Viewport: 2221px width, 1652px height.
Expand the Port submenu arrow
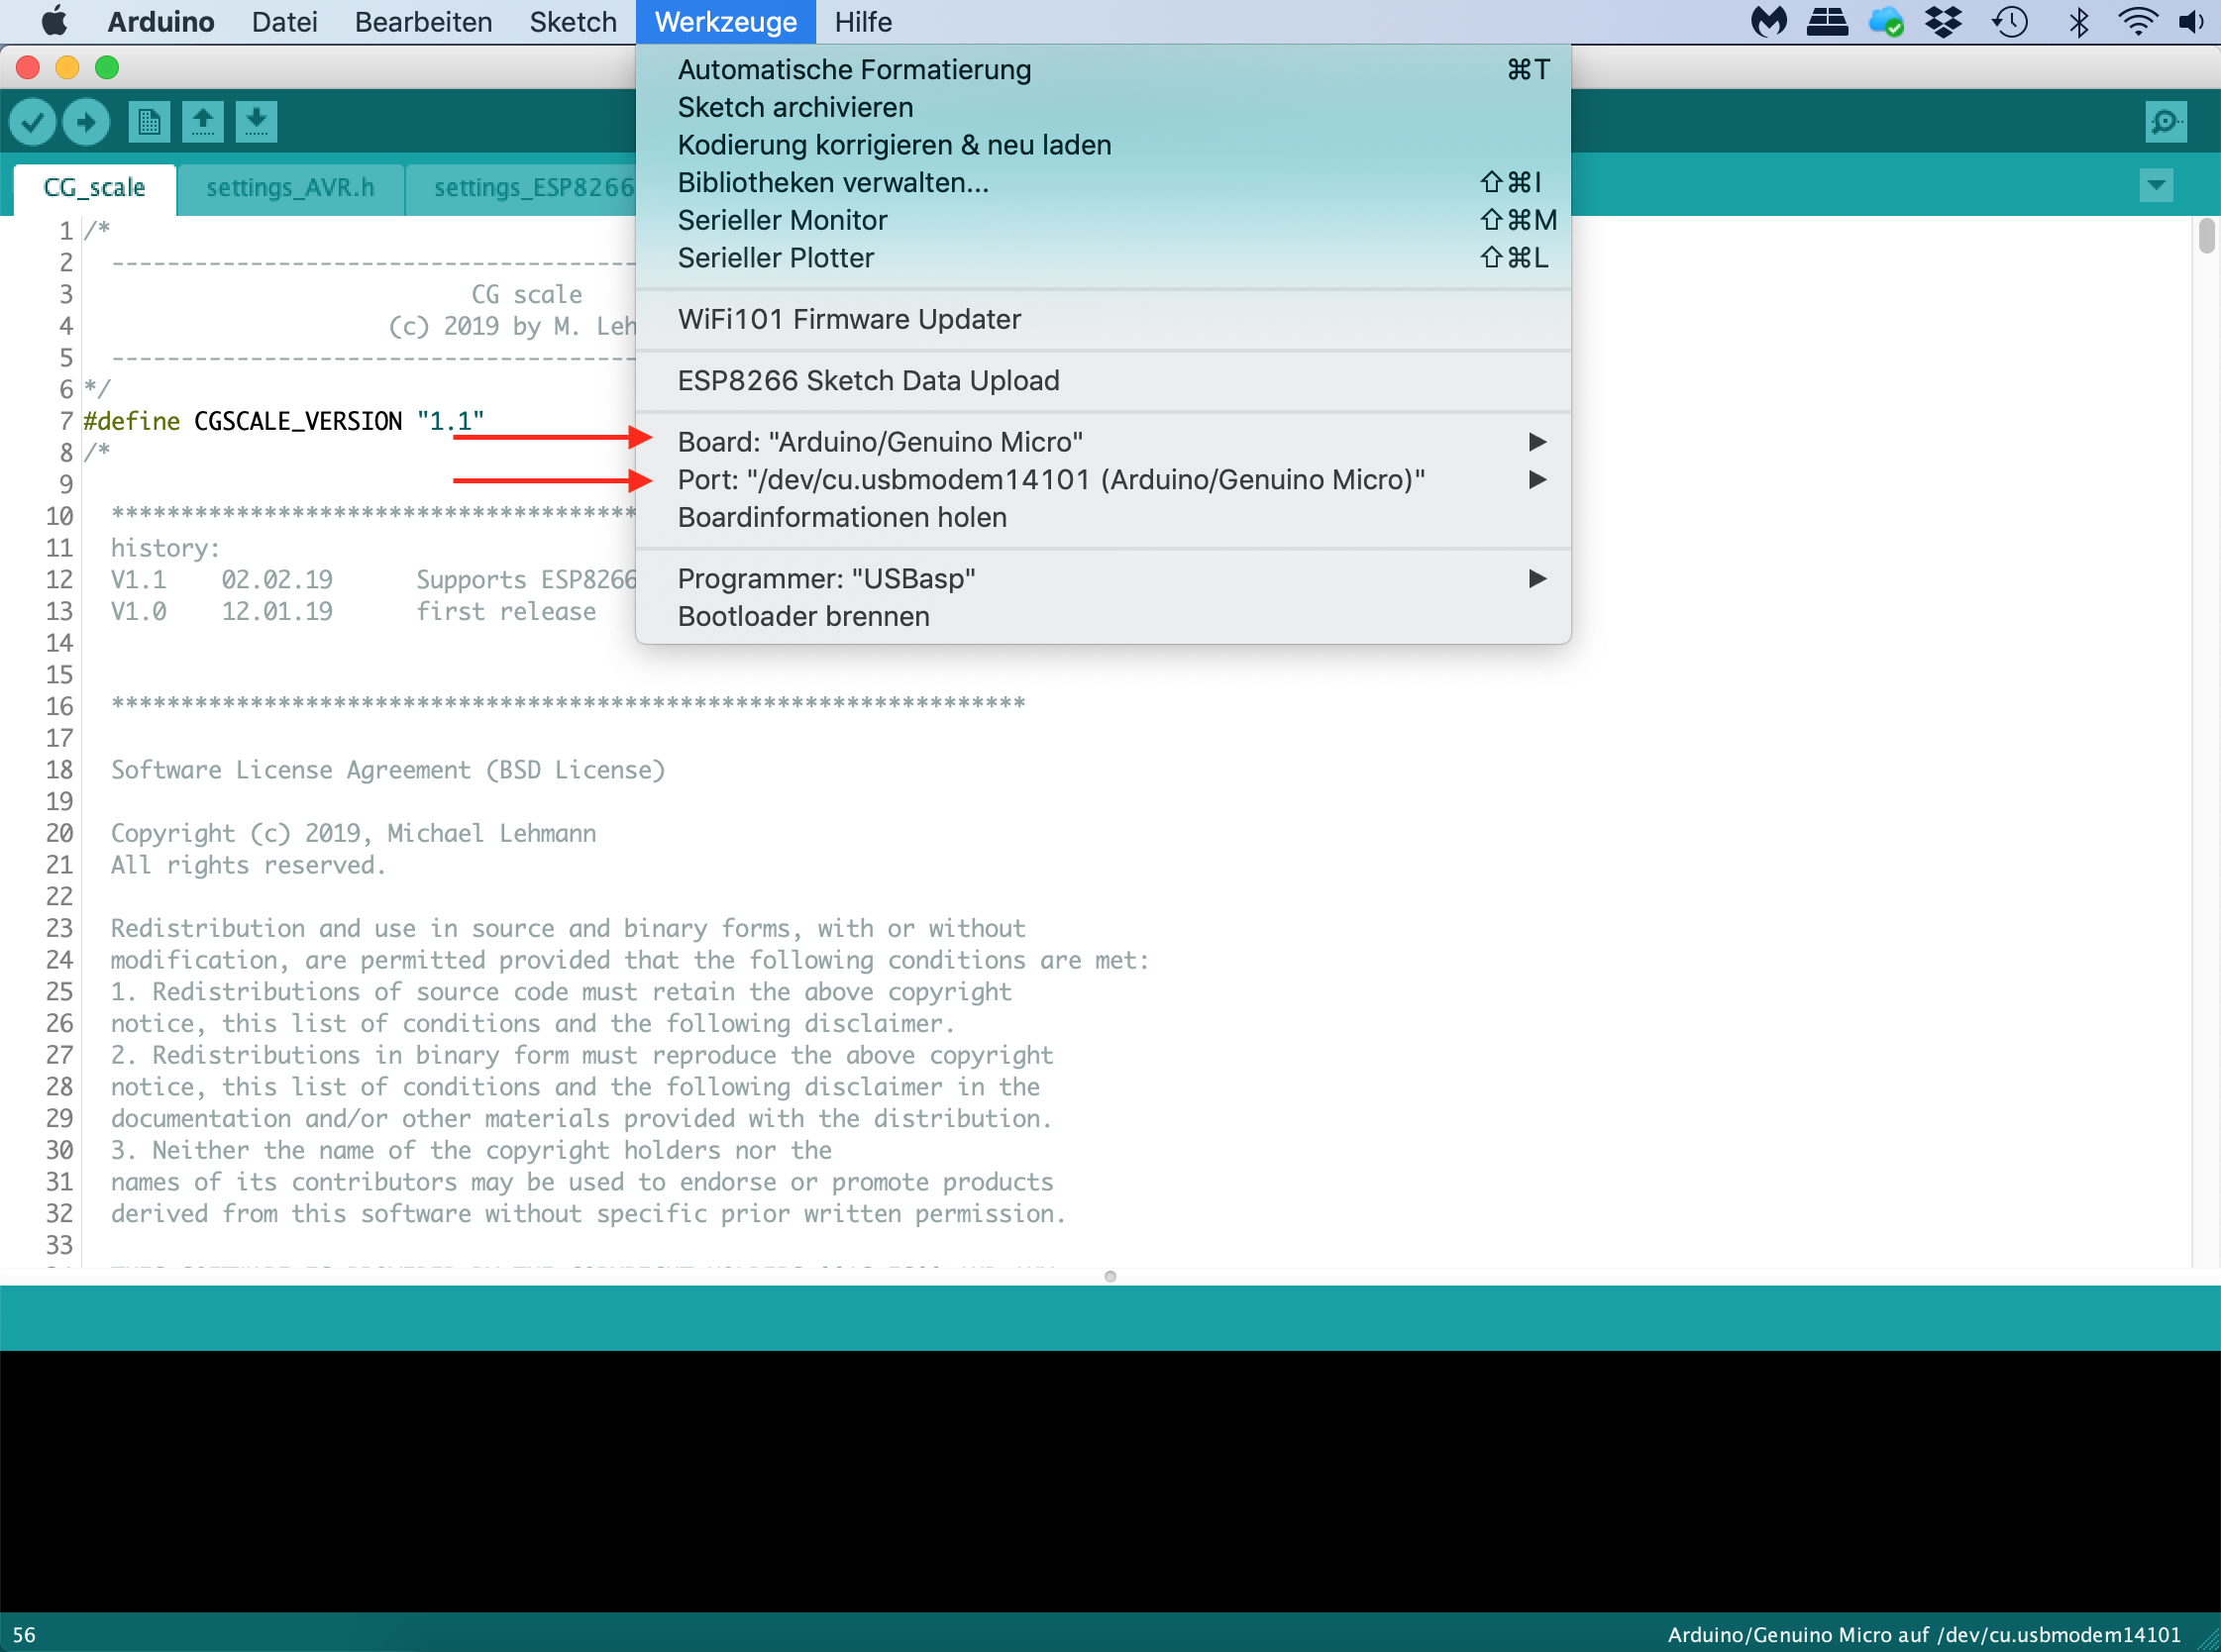point(1537,480)
